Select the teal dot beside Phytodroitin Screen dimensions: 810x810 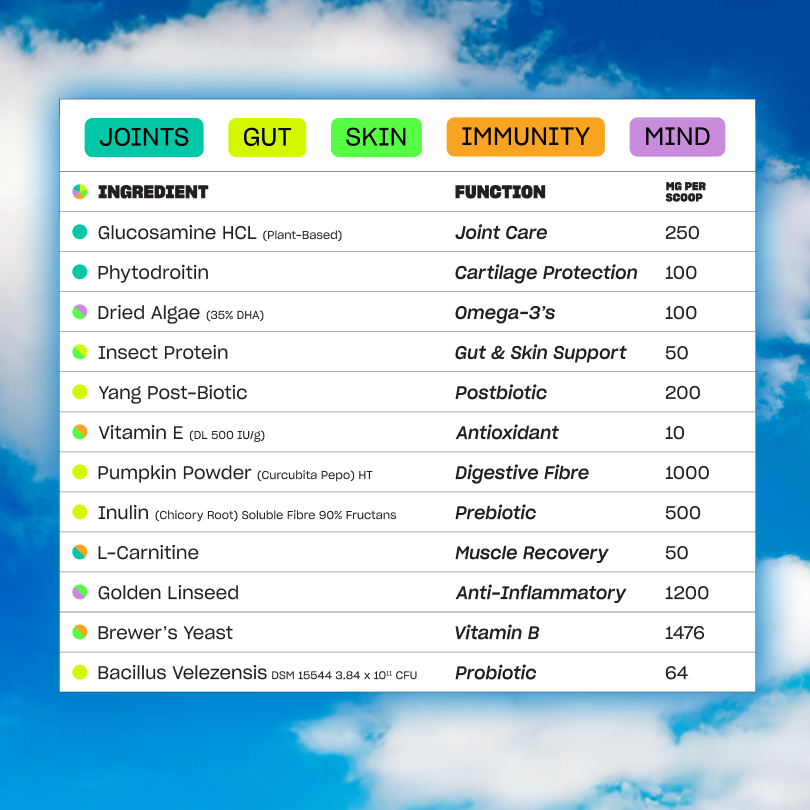pyautogui.click(x=80, y=273)
